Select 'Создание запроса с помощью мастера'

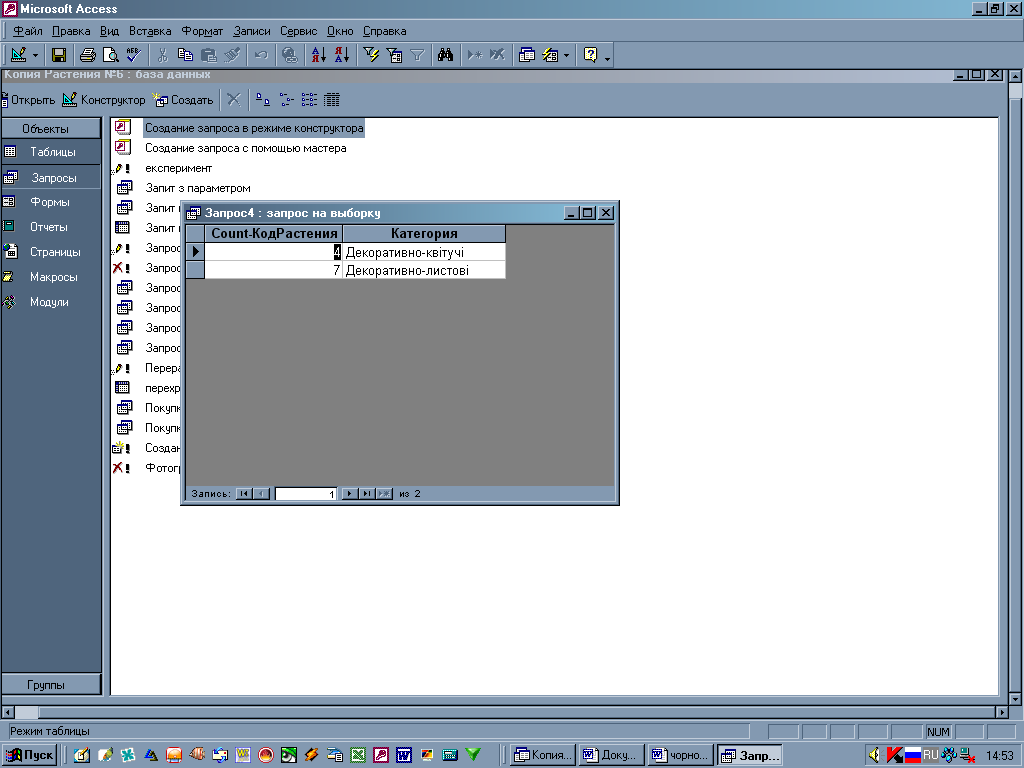[246, 148]
